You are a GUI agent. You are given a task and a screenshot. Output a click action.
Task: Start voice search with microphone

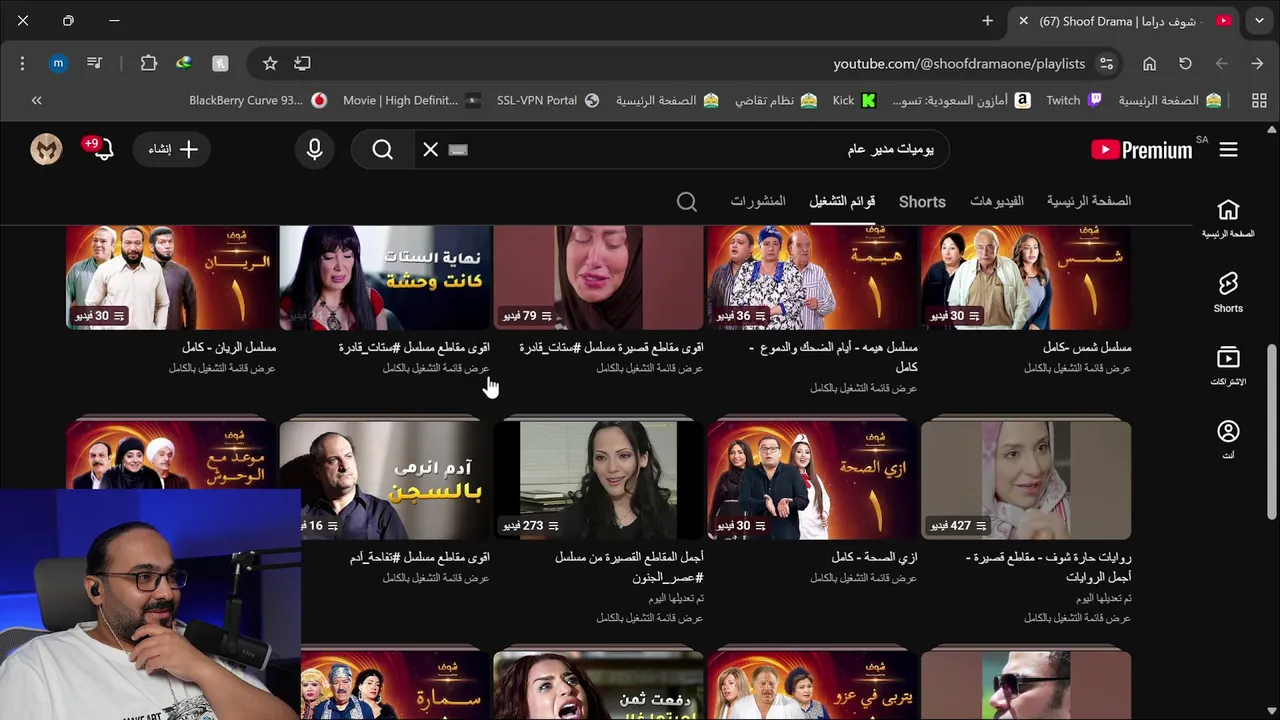(x=314, y=150)
